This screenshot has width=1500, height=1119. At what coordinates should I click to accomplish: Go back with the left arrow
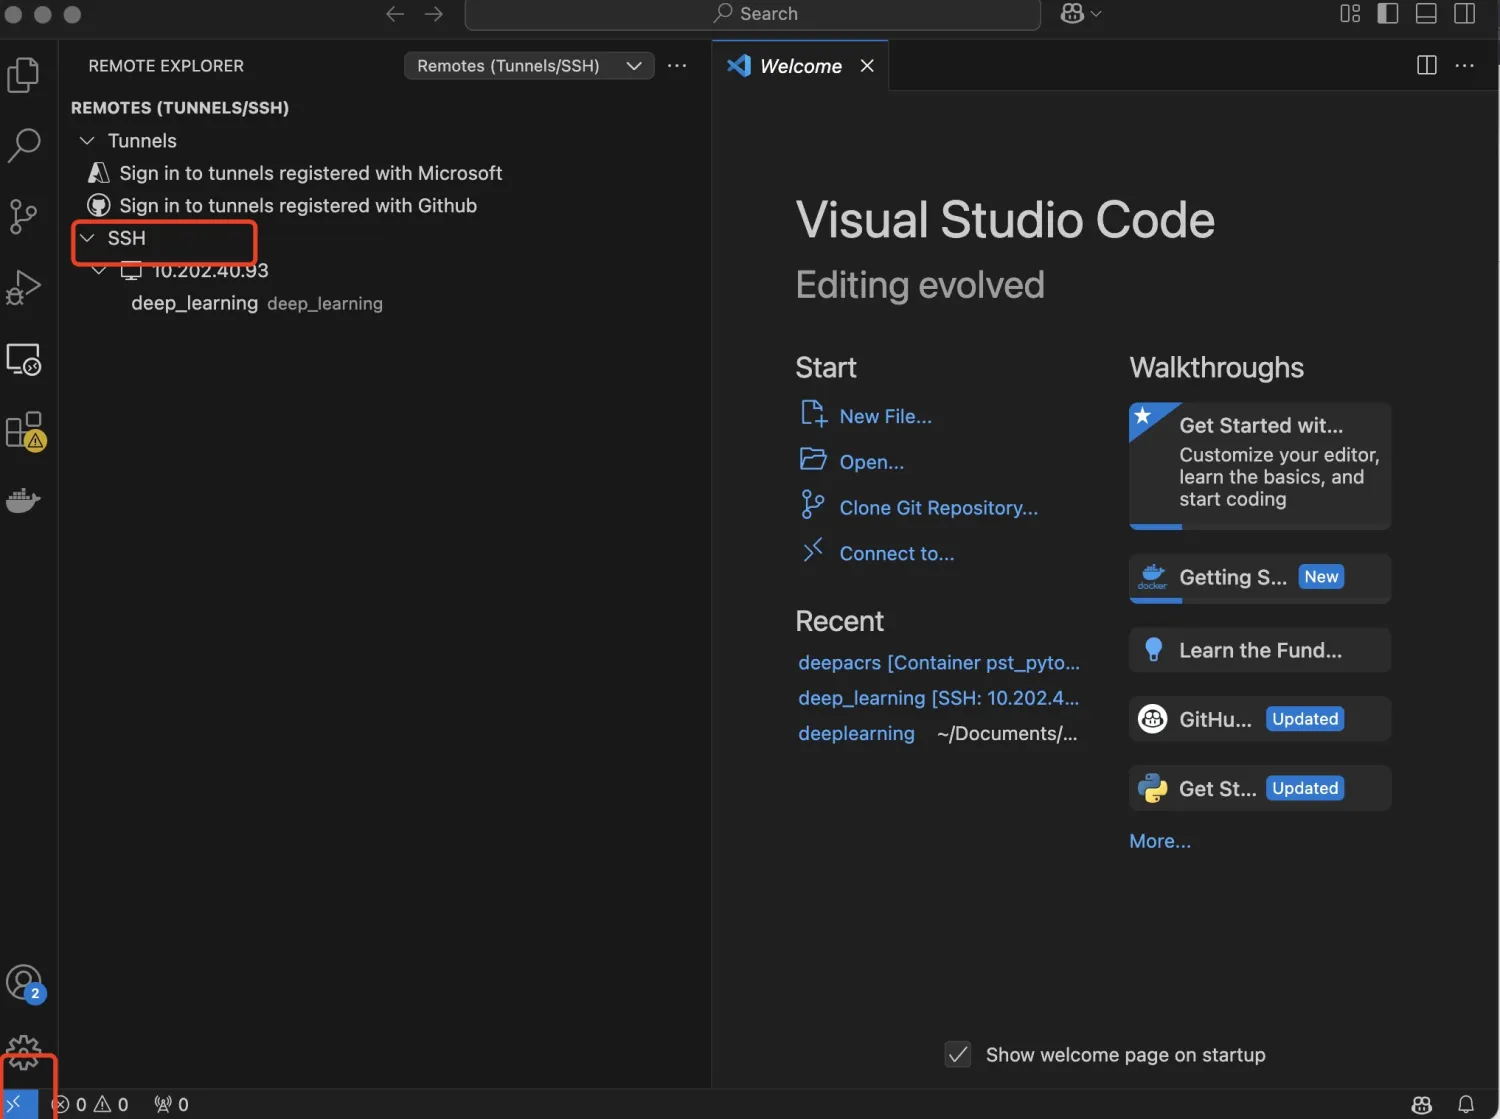tap(395, 14)
